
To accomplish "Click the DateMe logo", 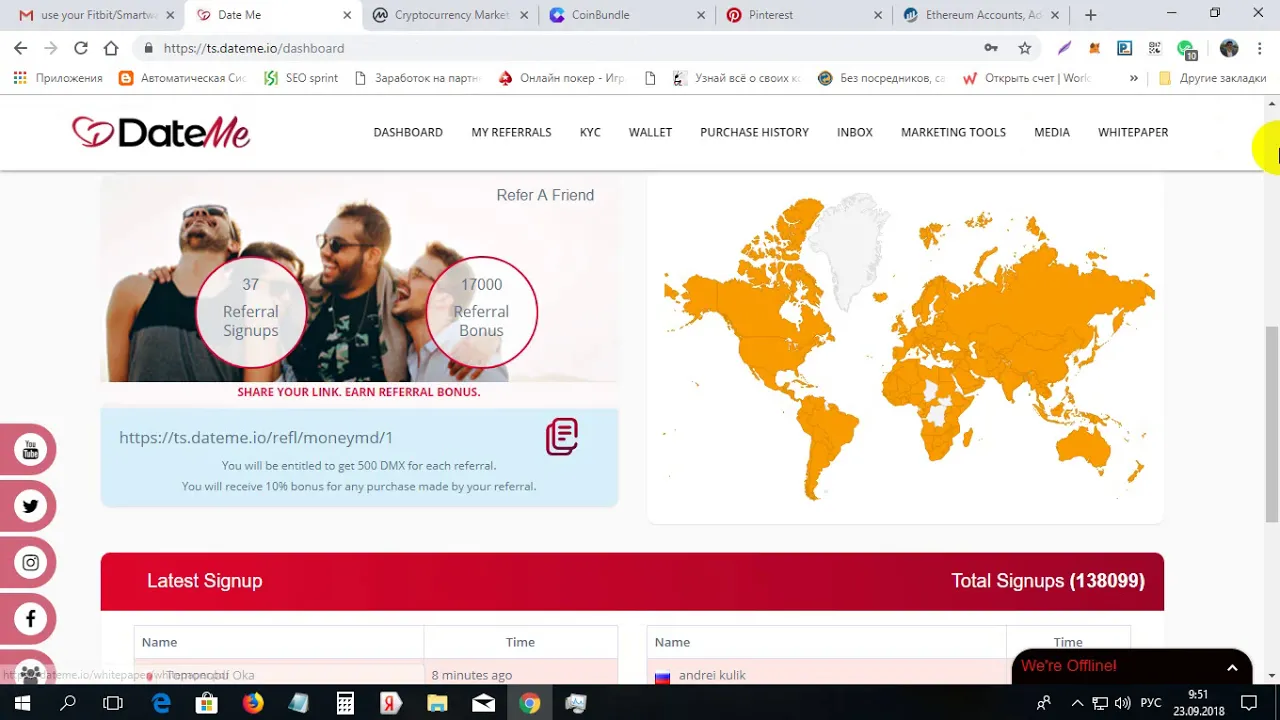I will coord(161,132).
